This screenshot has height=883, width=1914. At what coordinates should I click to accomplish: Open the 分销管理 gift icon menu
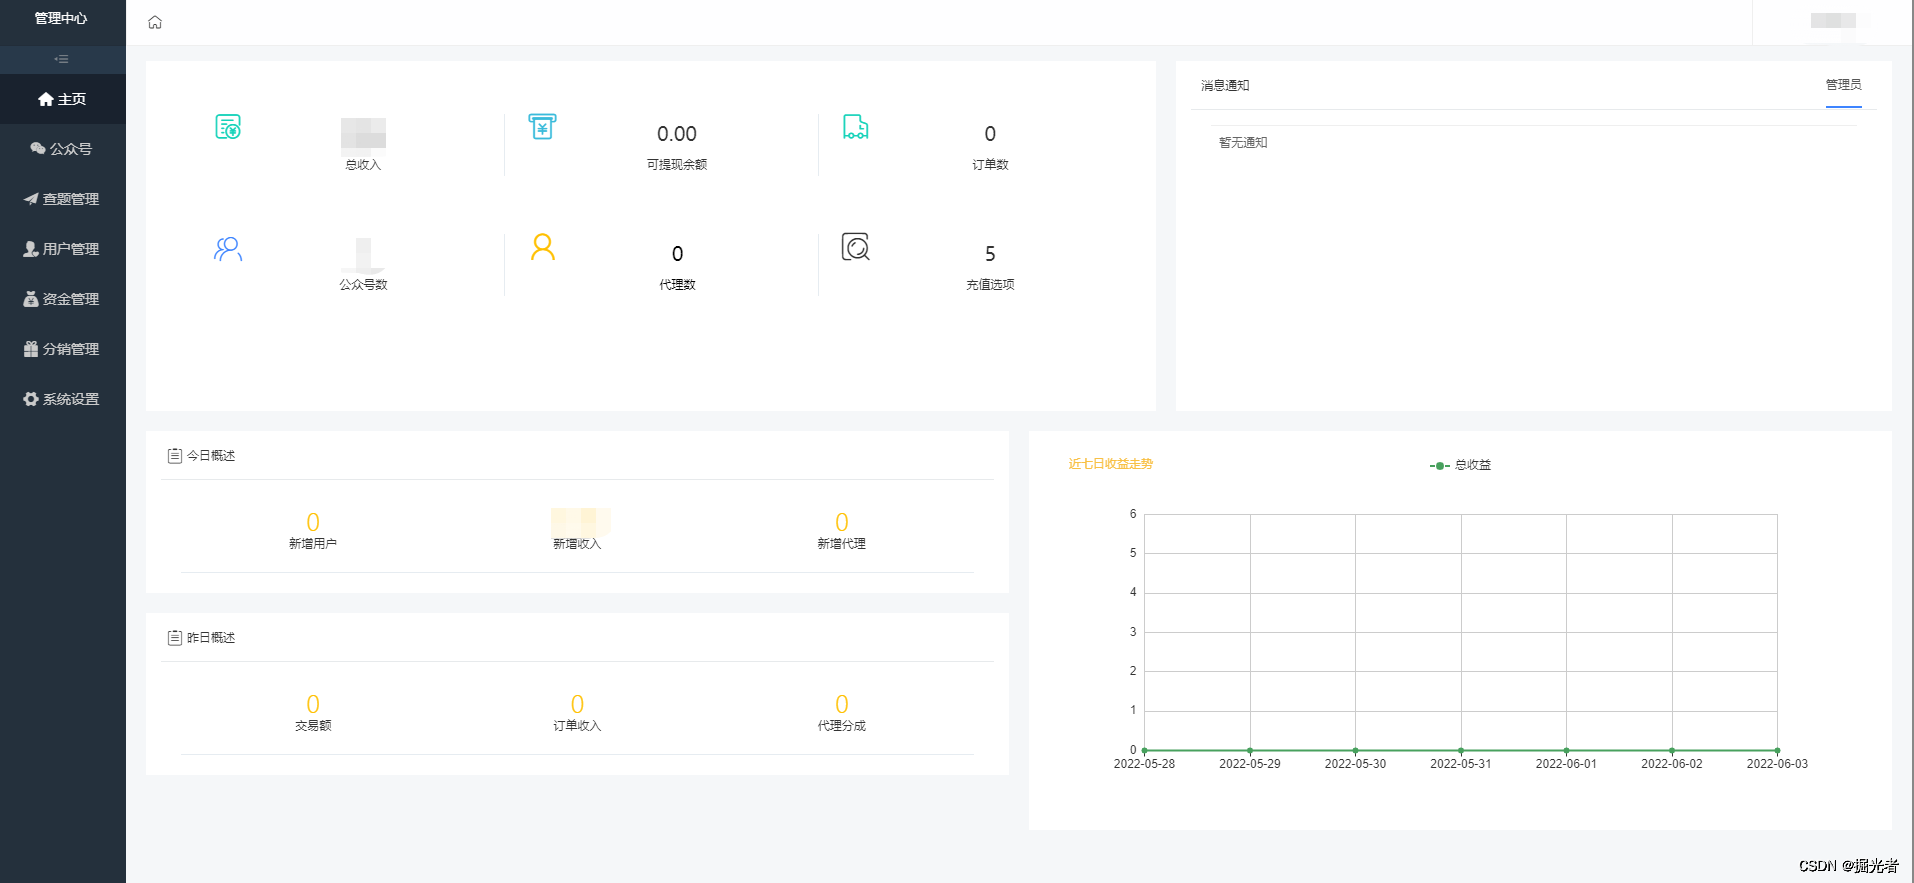63,349
